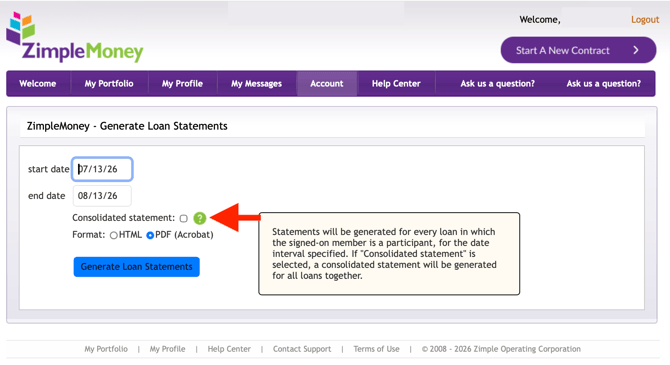
Task: Open My Profile footer link
Action: pyautogui.click(x=168, y=349)
